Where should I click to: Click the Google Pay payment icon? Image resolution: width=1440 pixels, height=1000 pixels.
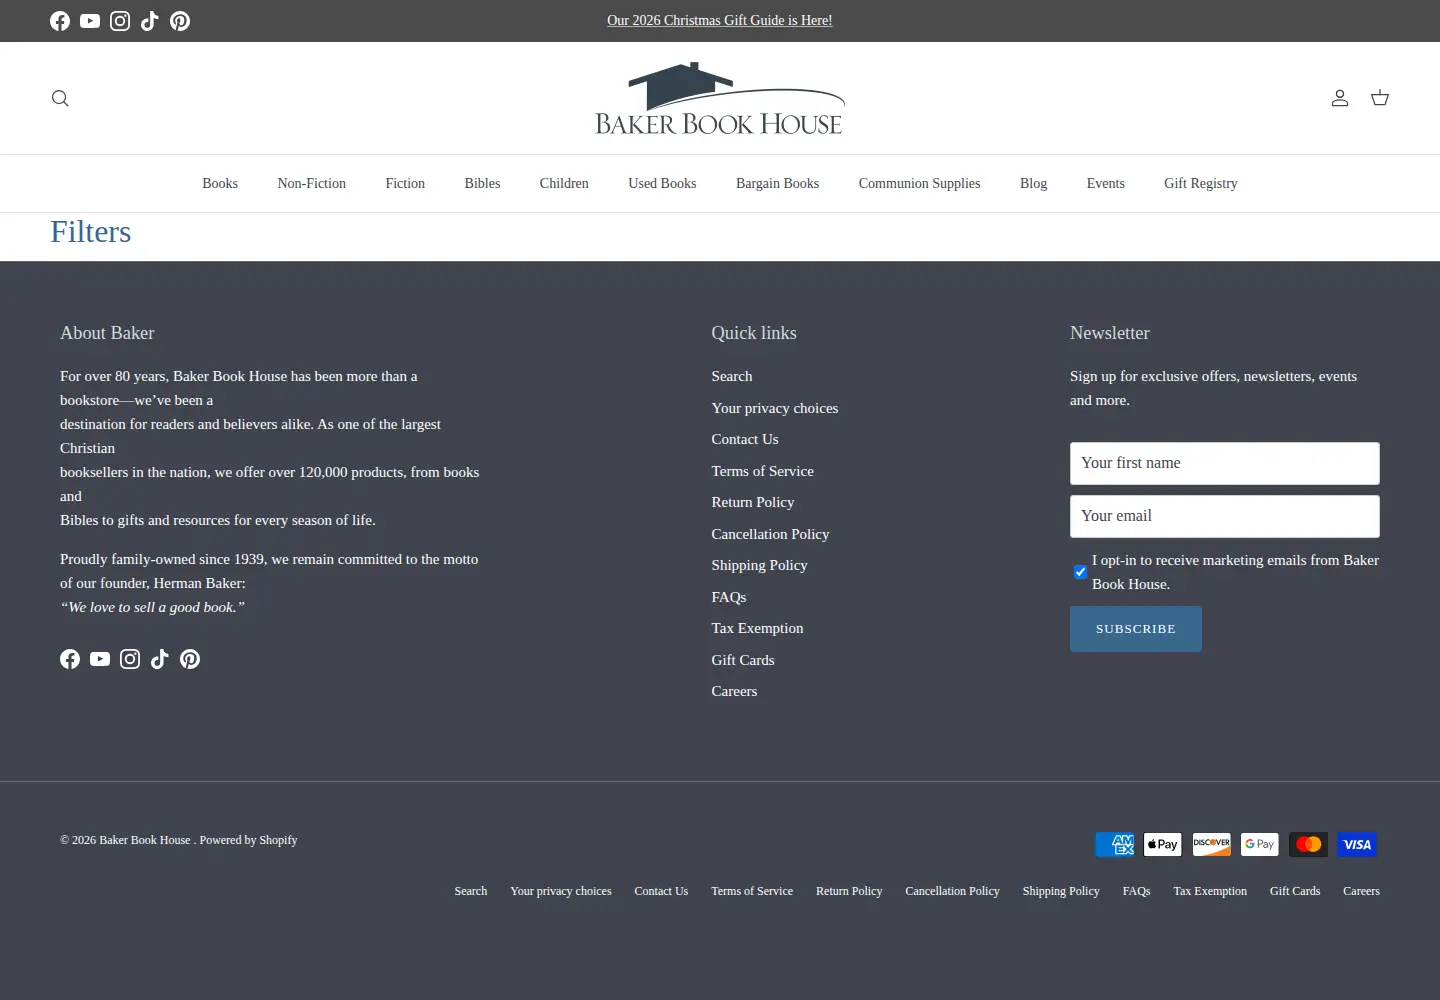coord(1260,844)
